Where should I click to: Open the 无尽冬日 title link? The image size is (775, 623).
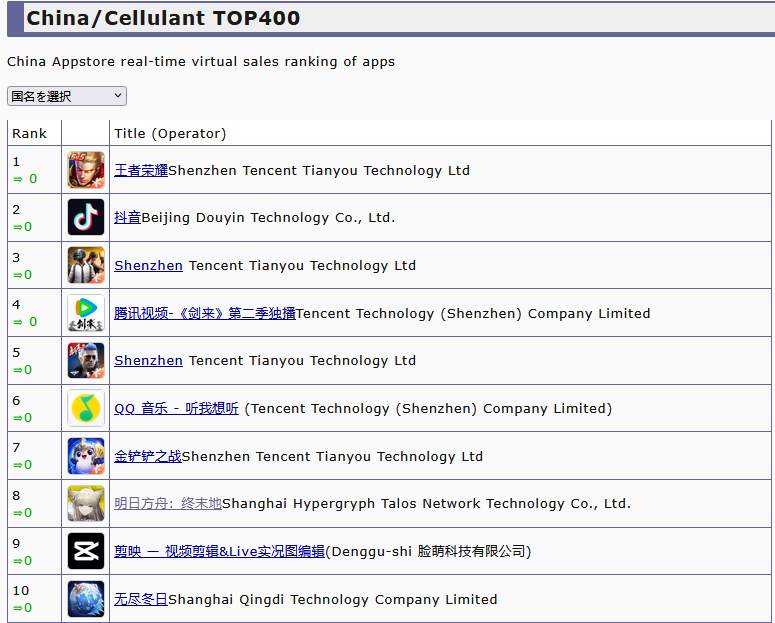click(x=141, y=600)
